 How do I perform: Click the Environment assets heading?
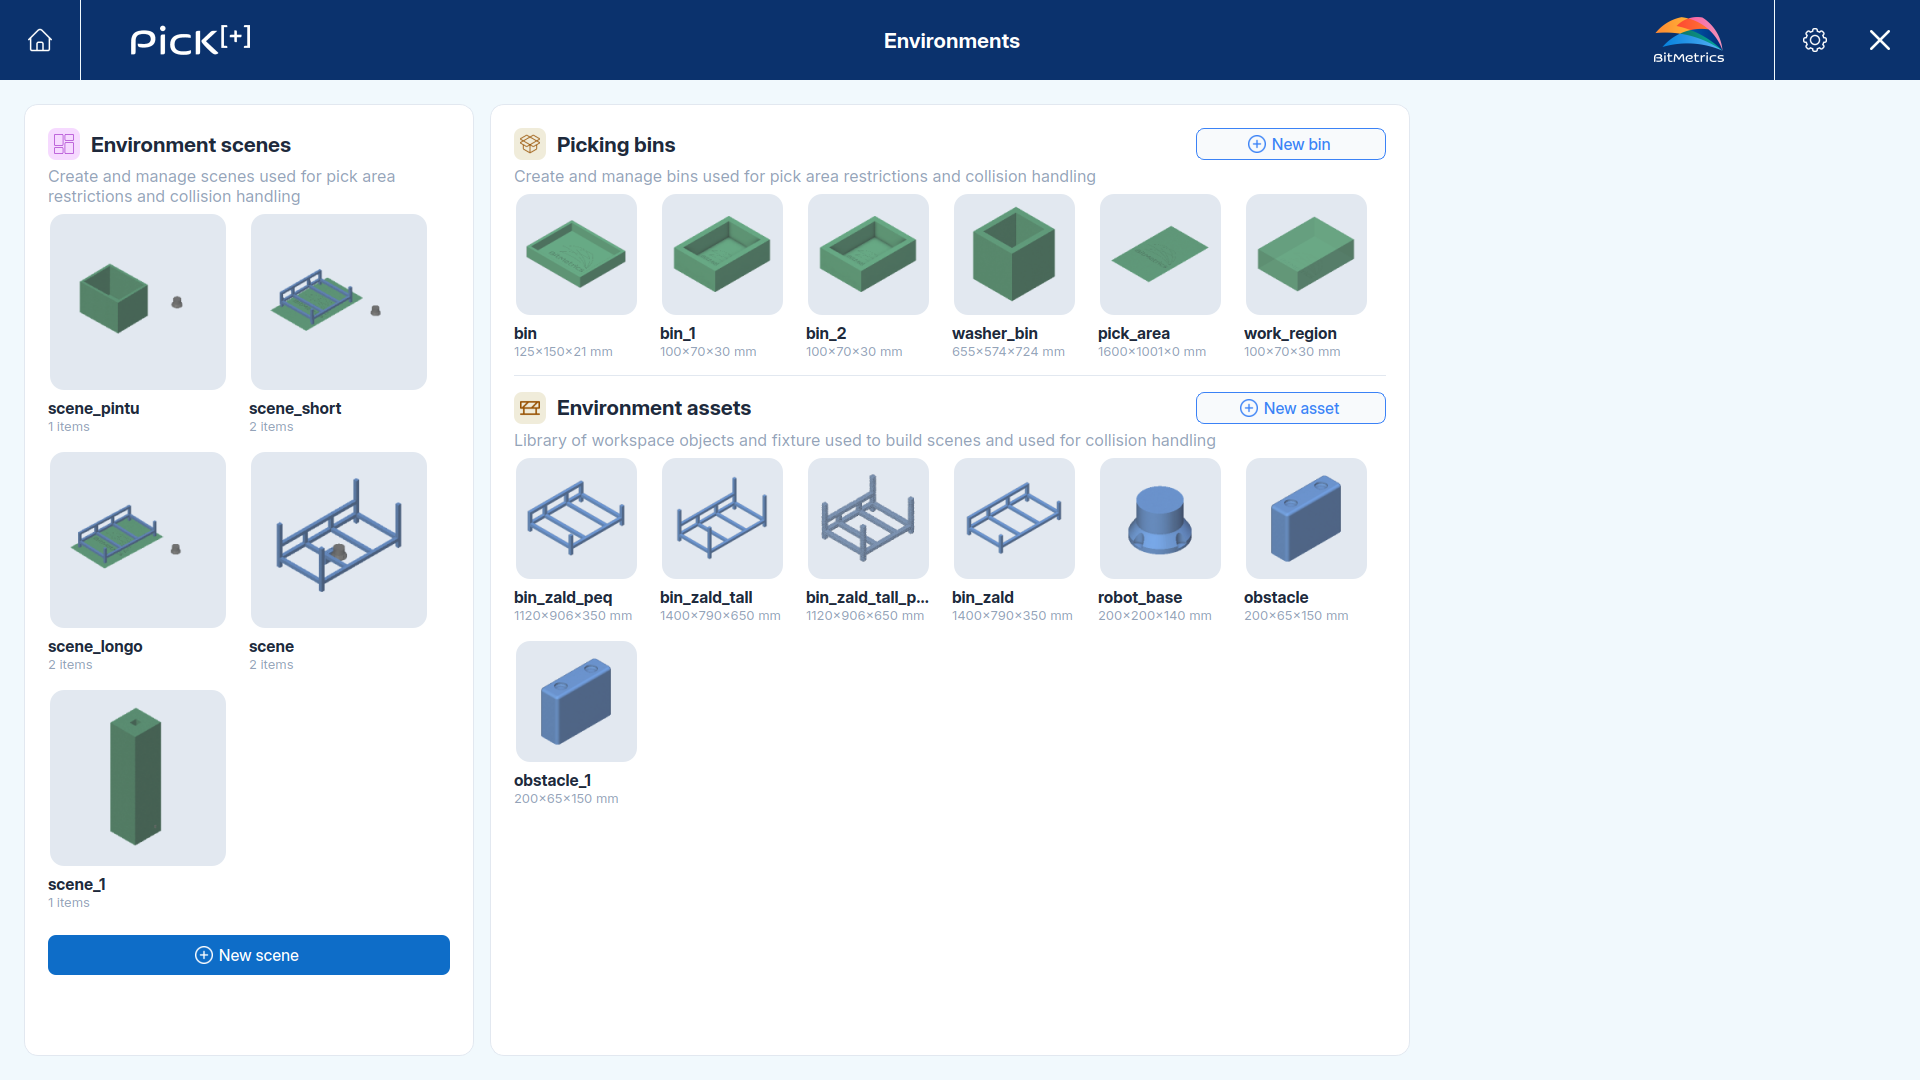click(654, 408)
